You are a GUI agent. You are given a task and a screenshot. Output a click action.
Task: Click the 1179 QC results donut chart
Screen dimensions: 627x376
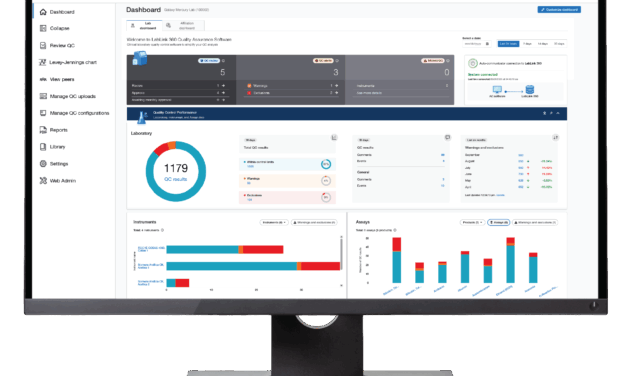(x=176, y=171)
